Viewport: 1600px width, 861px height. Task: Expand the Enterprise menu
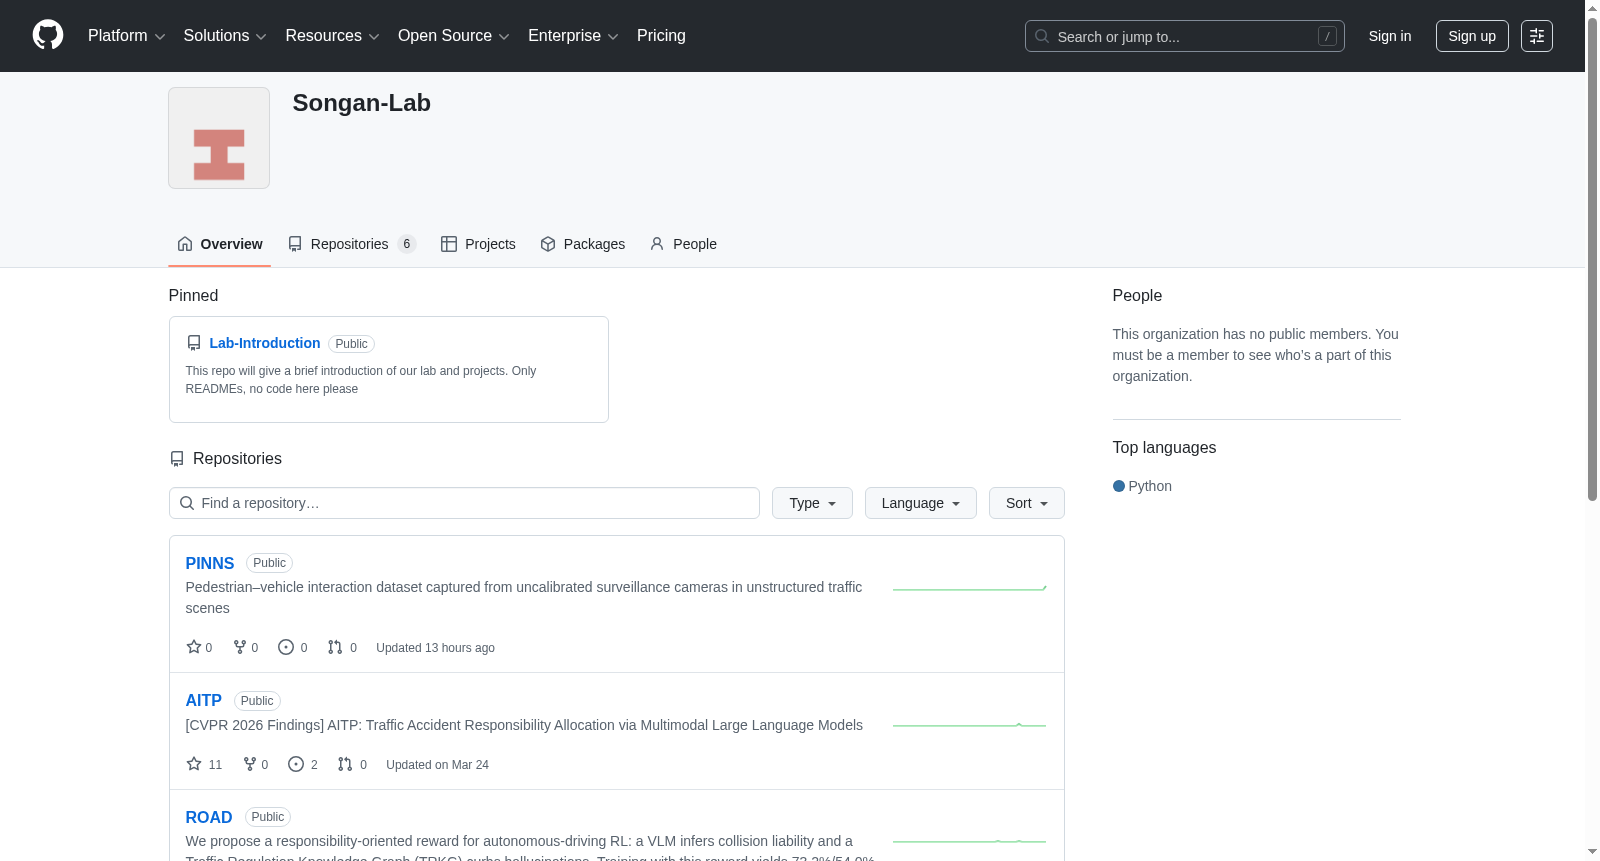pyautogui.click(x=573, y=36)
